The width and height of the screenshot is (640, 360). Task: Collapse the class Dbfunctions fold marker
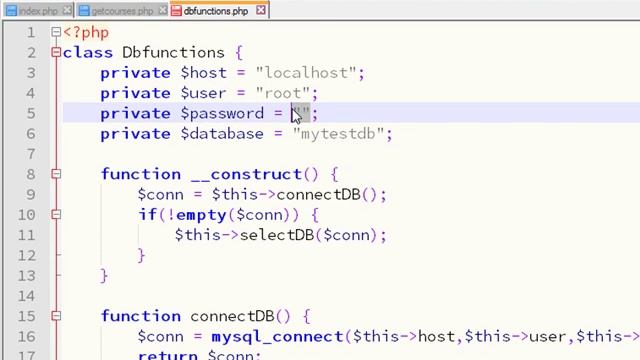(56, 52)
